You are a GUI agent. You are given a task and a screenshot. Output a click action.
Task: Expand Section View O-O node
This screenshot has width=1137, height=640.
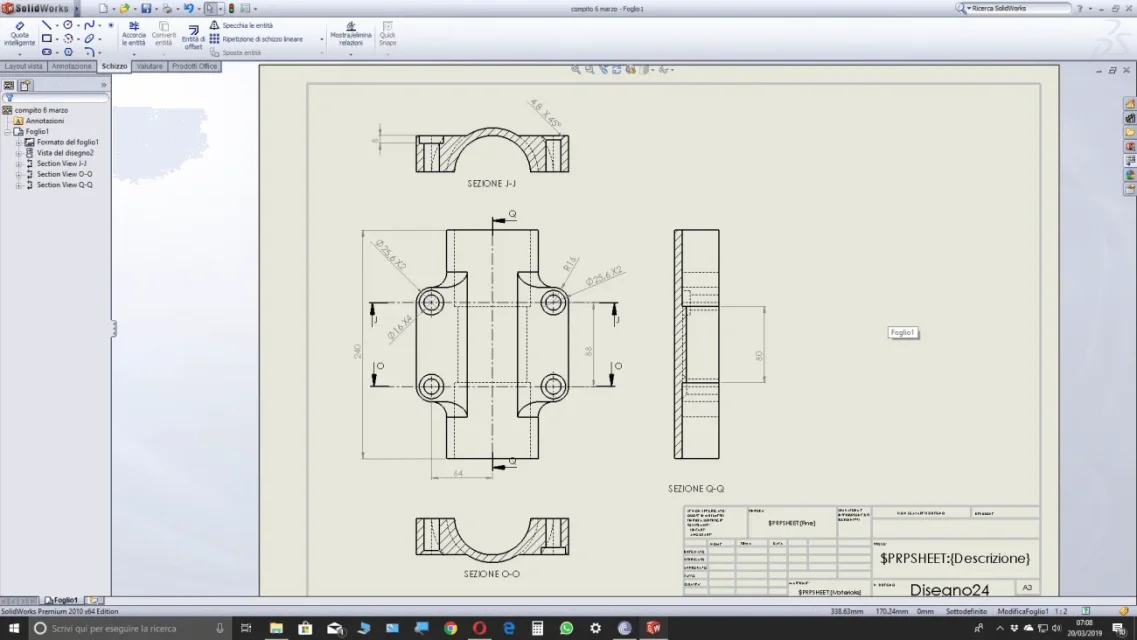pyautogui.click(x=19, y=175)
